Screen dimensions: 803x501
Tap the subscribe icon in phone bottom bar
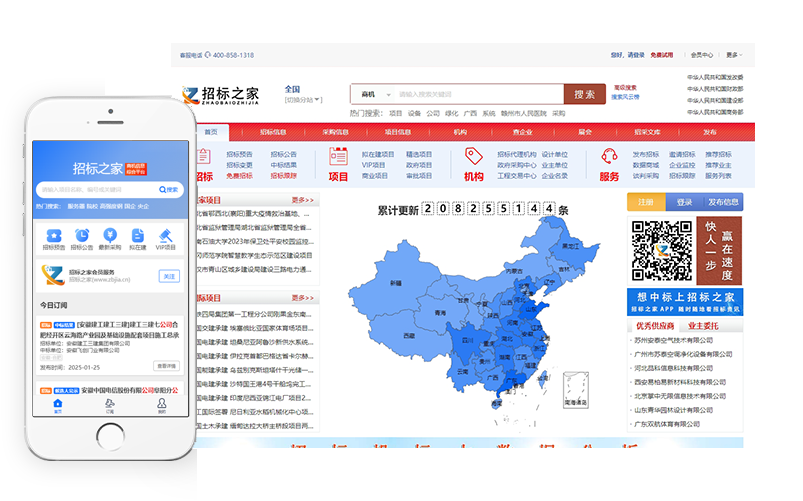click(110, 404)
